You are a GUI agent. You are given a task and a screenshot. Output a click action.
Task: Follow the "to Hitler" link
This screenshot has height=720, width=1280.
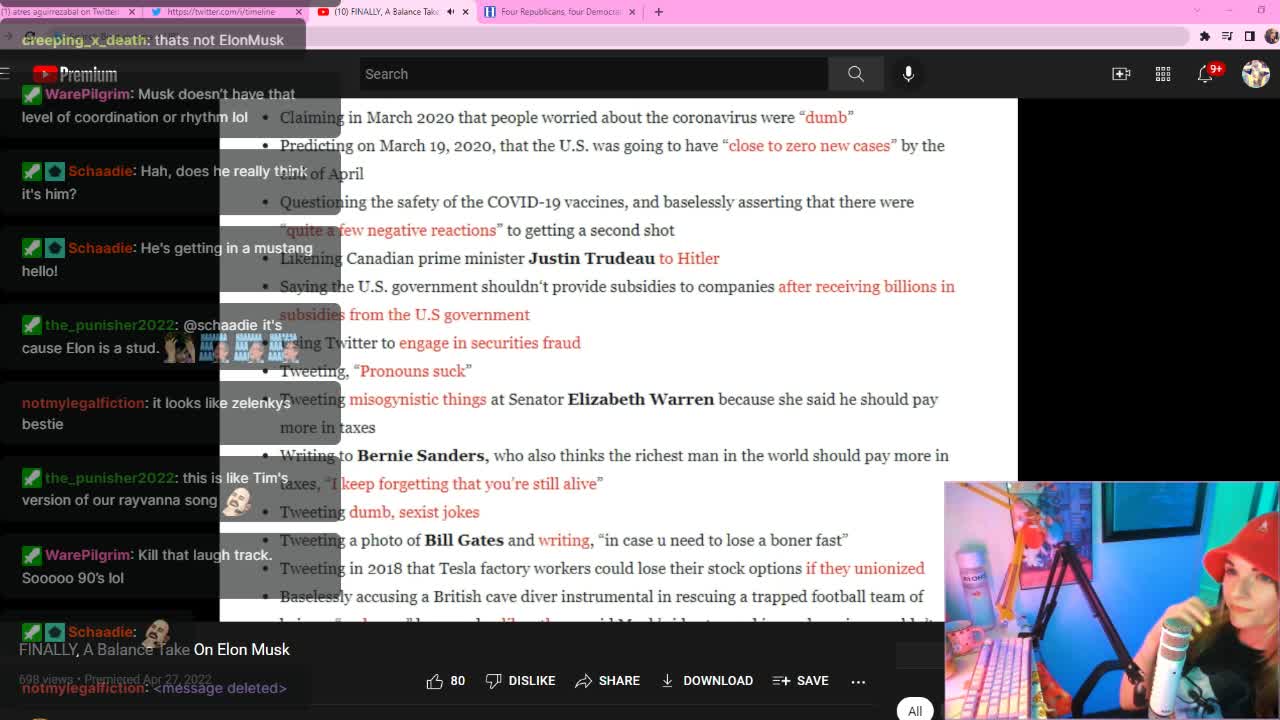689,258
